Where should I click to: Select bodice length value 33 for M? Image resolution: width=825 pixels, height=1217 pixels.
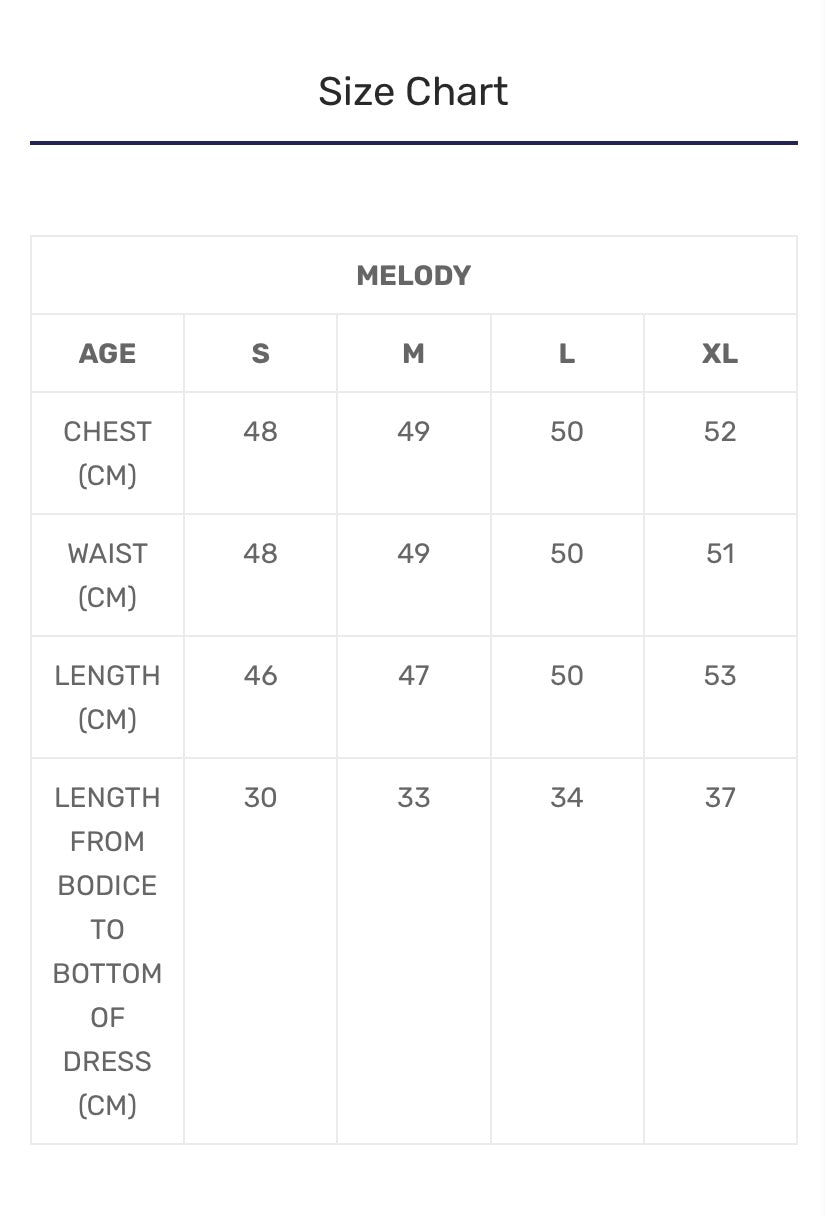(413, 798)
